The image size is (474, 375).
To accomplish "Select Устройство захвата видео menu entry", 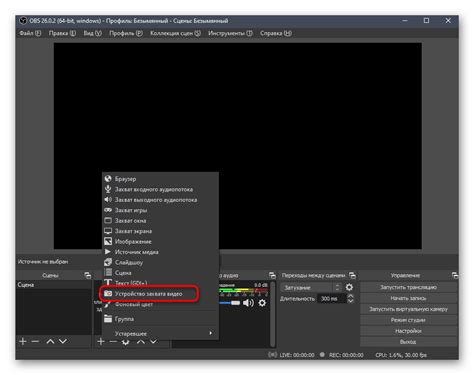I will pos(149,294).
